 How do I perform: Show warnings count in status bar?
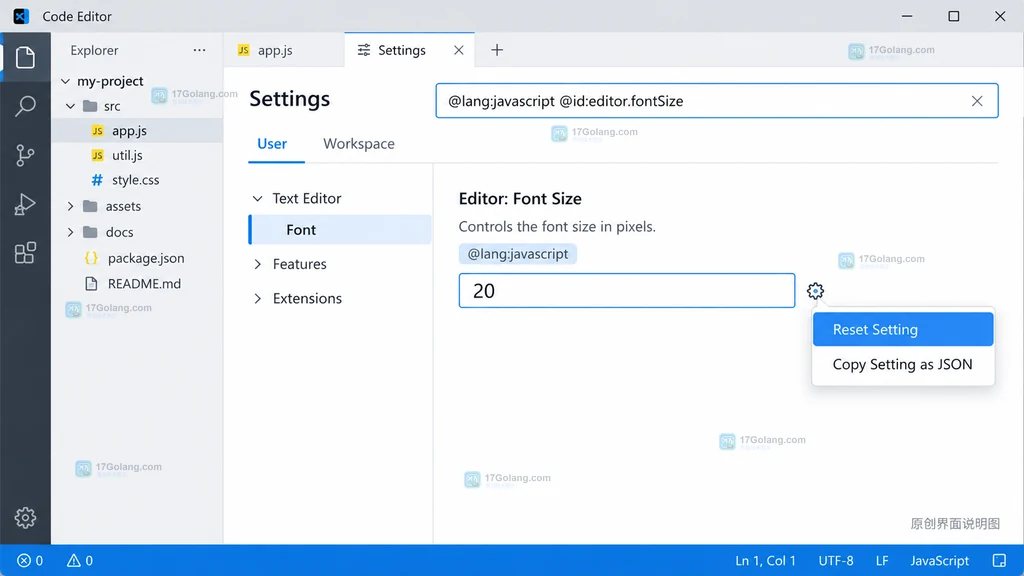pos(80,560)
